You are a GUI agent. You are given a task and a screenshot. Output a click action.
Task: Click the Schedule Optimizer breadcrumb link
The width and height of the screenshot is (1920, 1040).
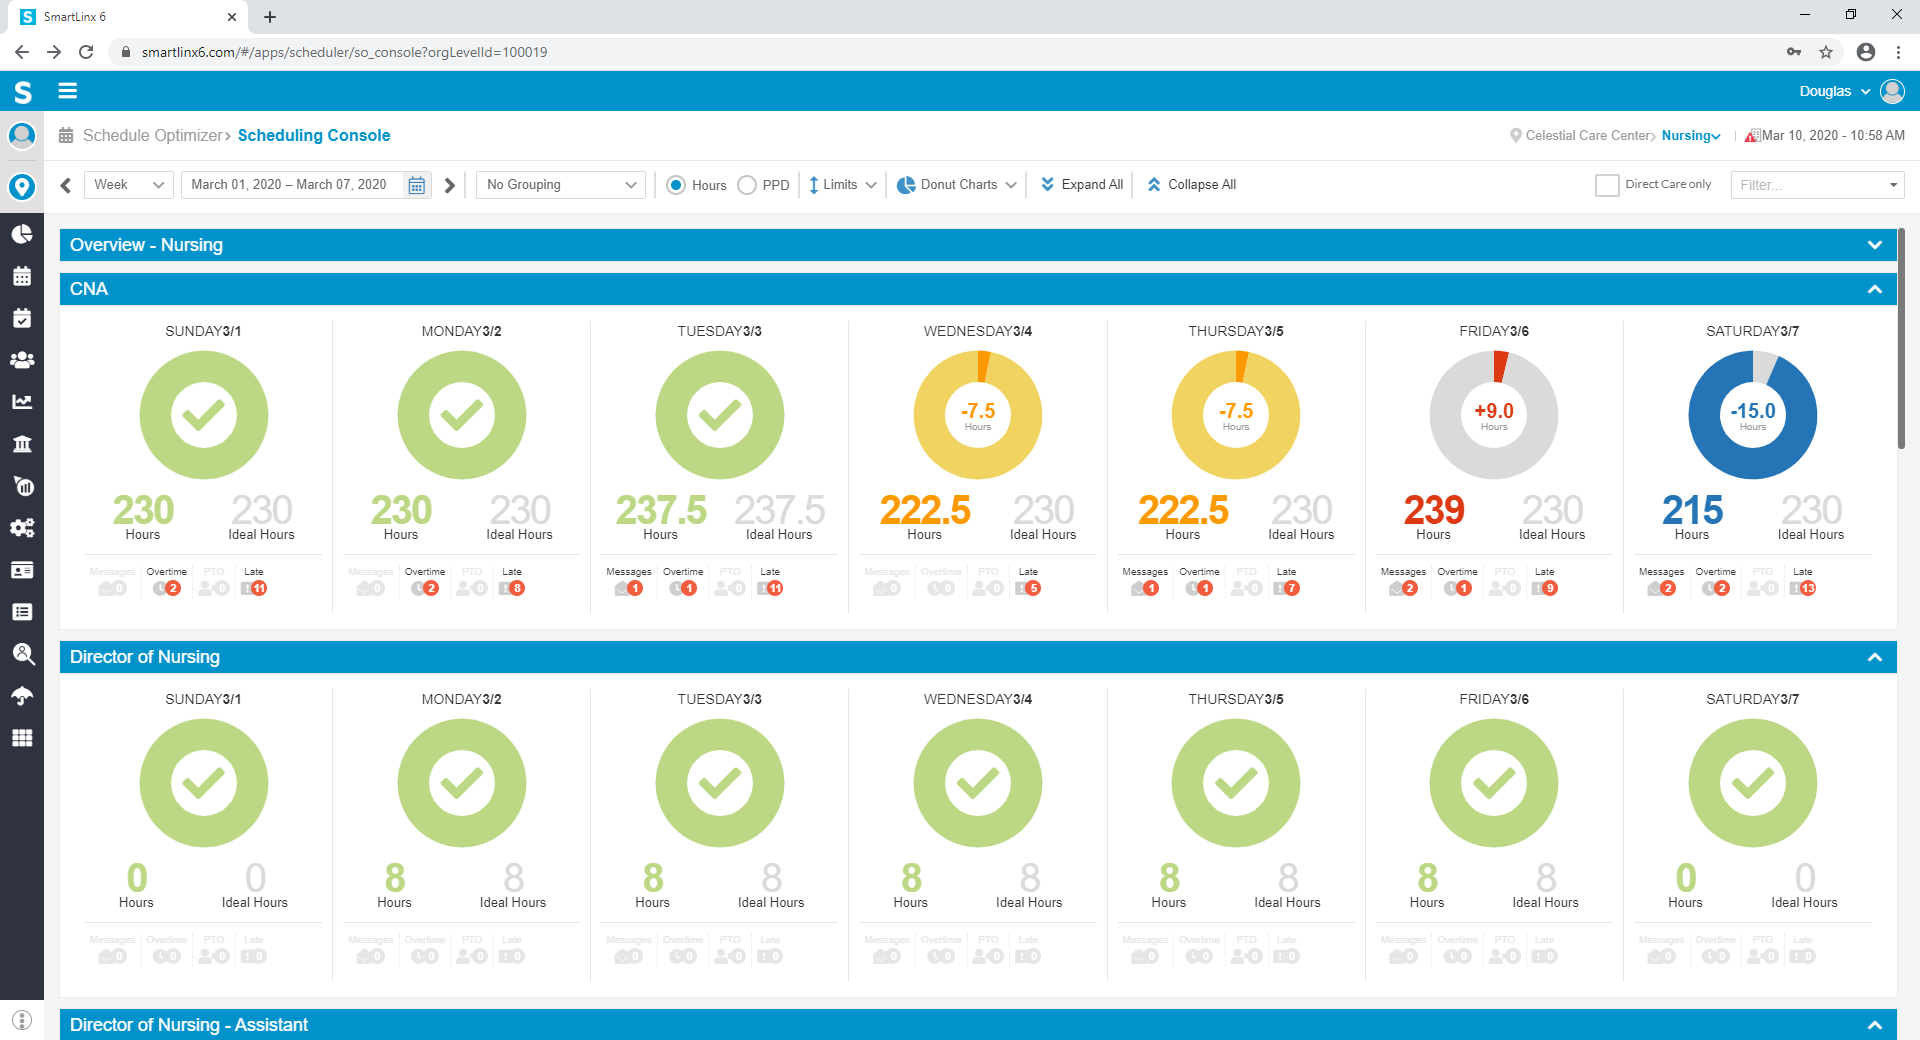click(152, 136)
